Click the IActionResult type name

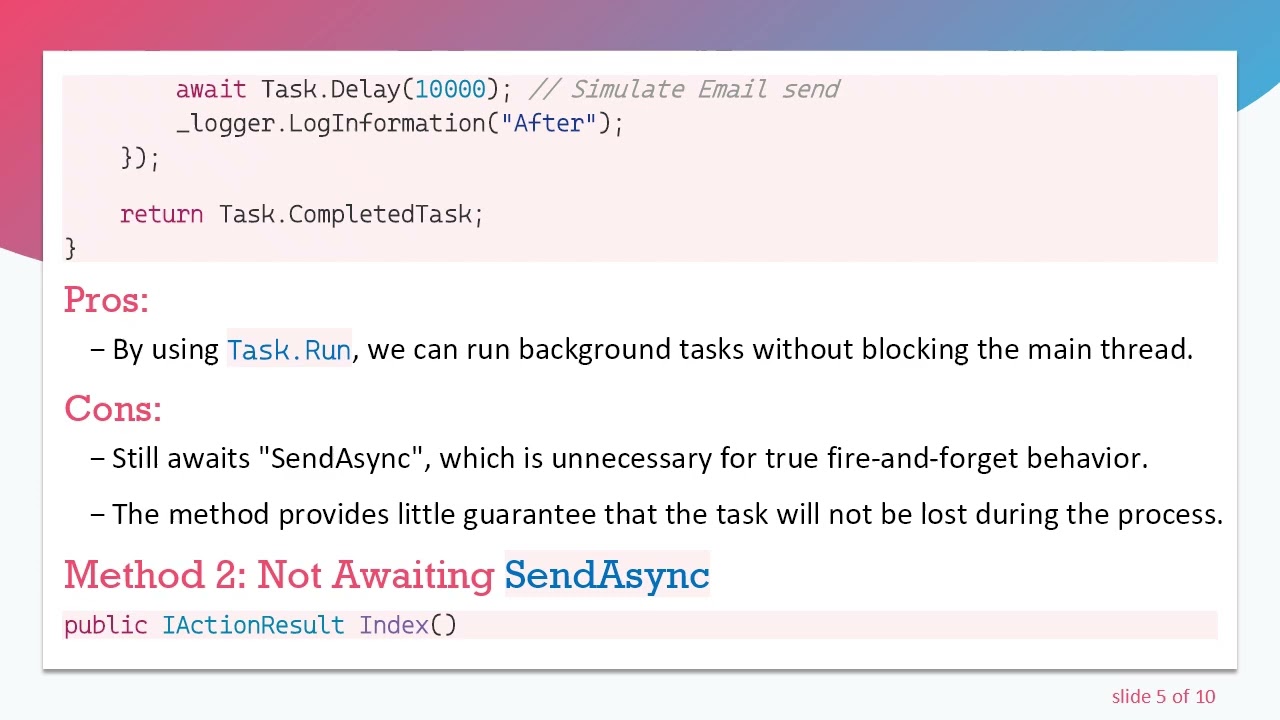click(x=253, y=625)
